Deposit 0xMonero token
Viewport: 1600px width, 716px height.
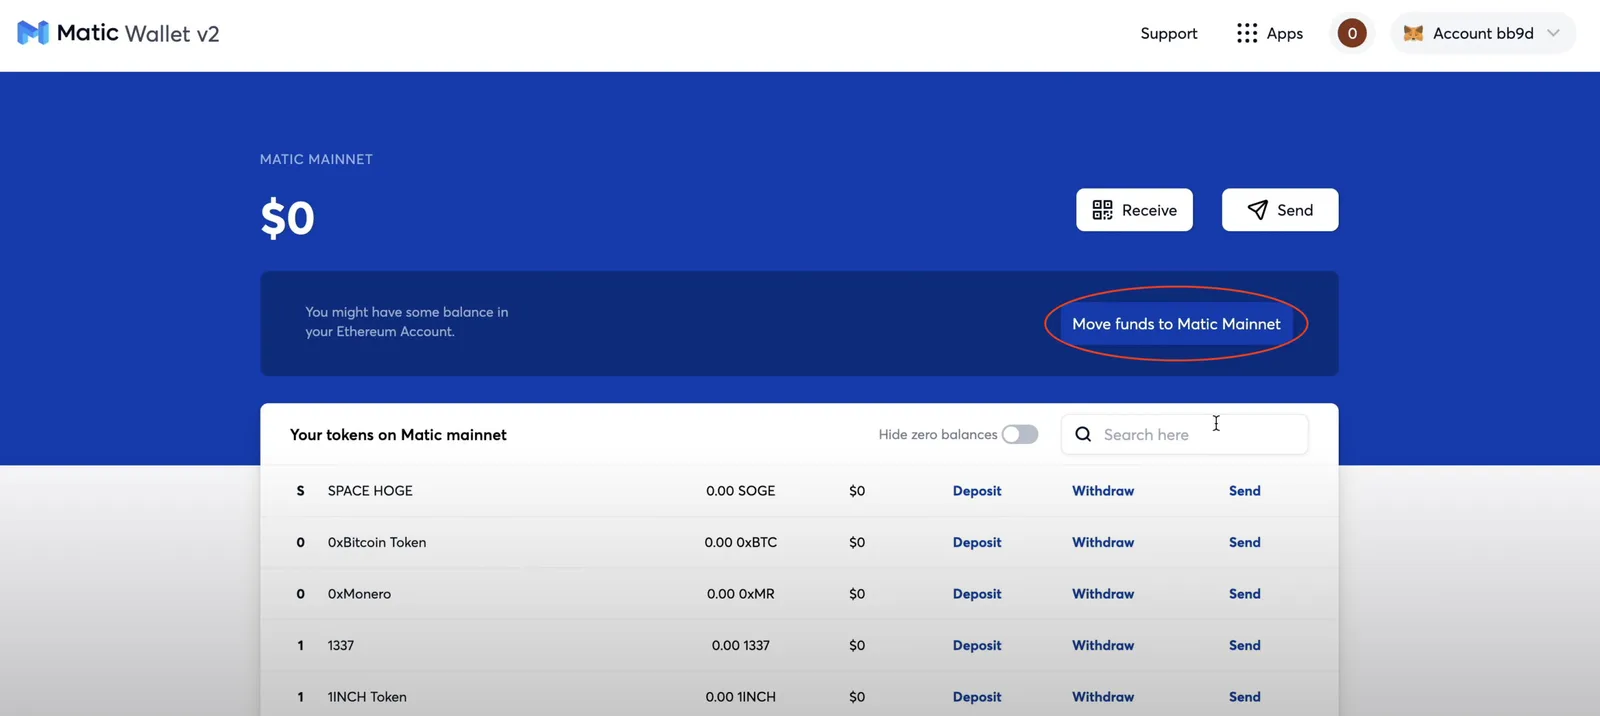tap(977, 594)
